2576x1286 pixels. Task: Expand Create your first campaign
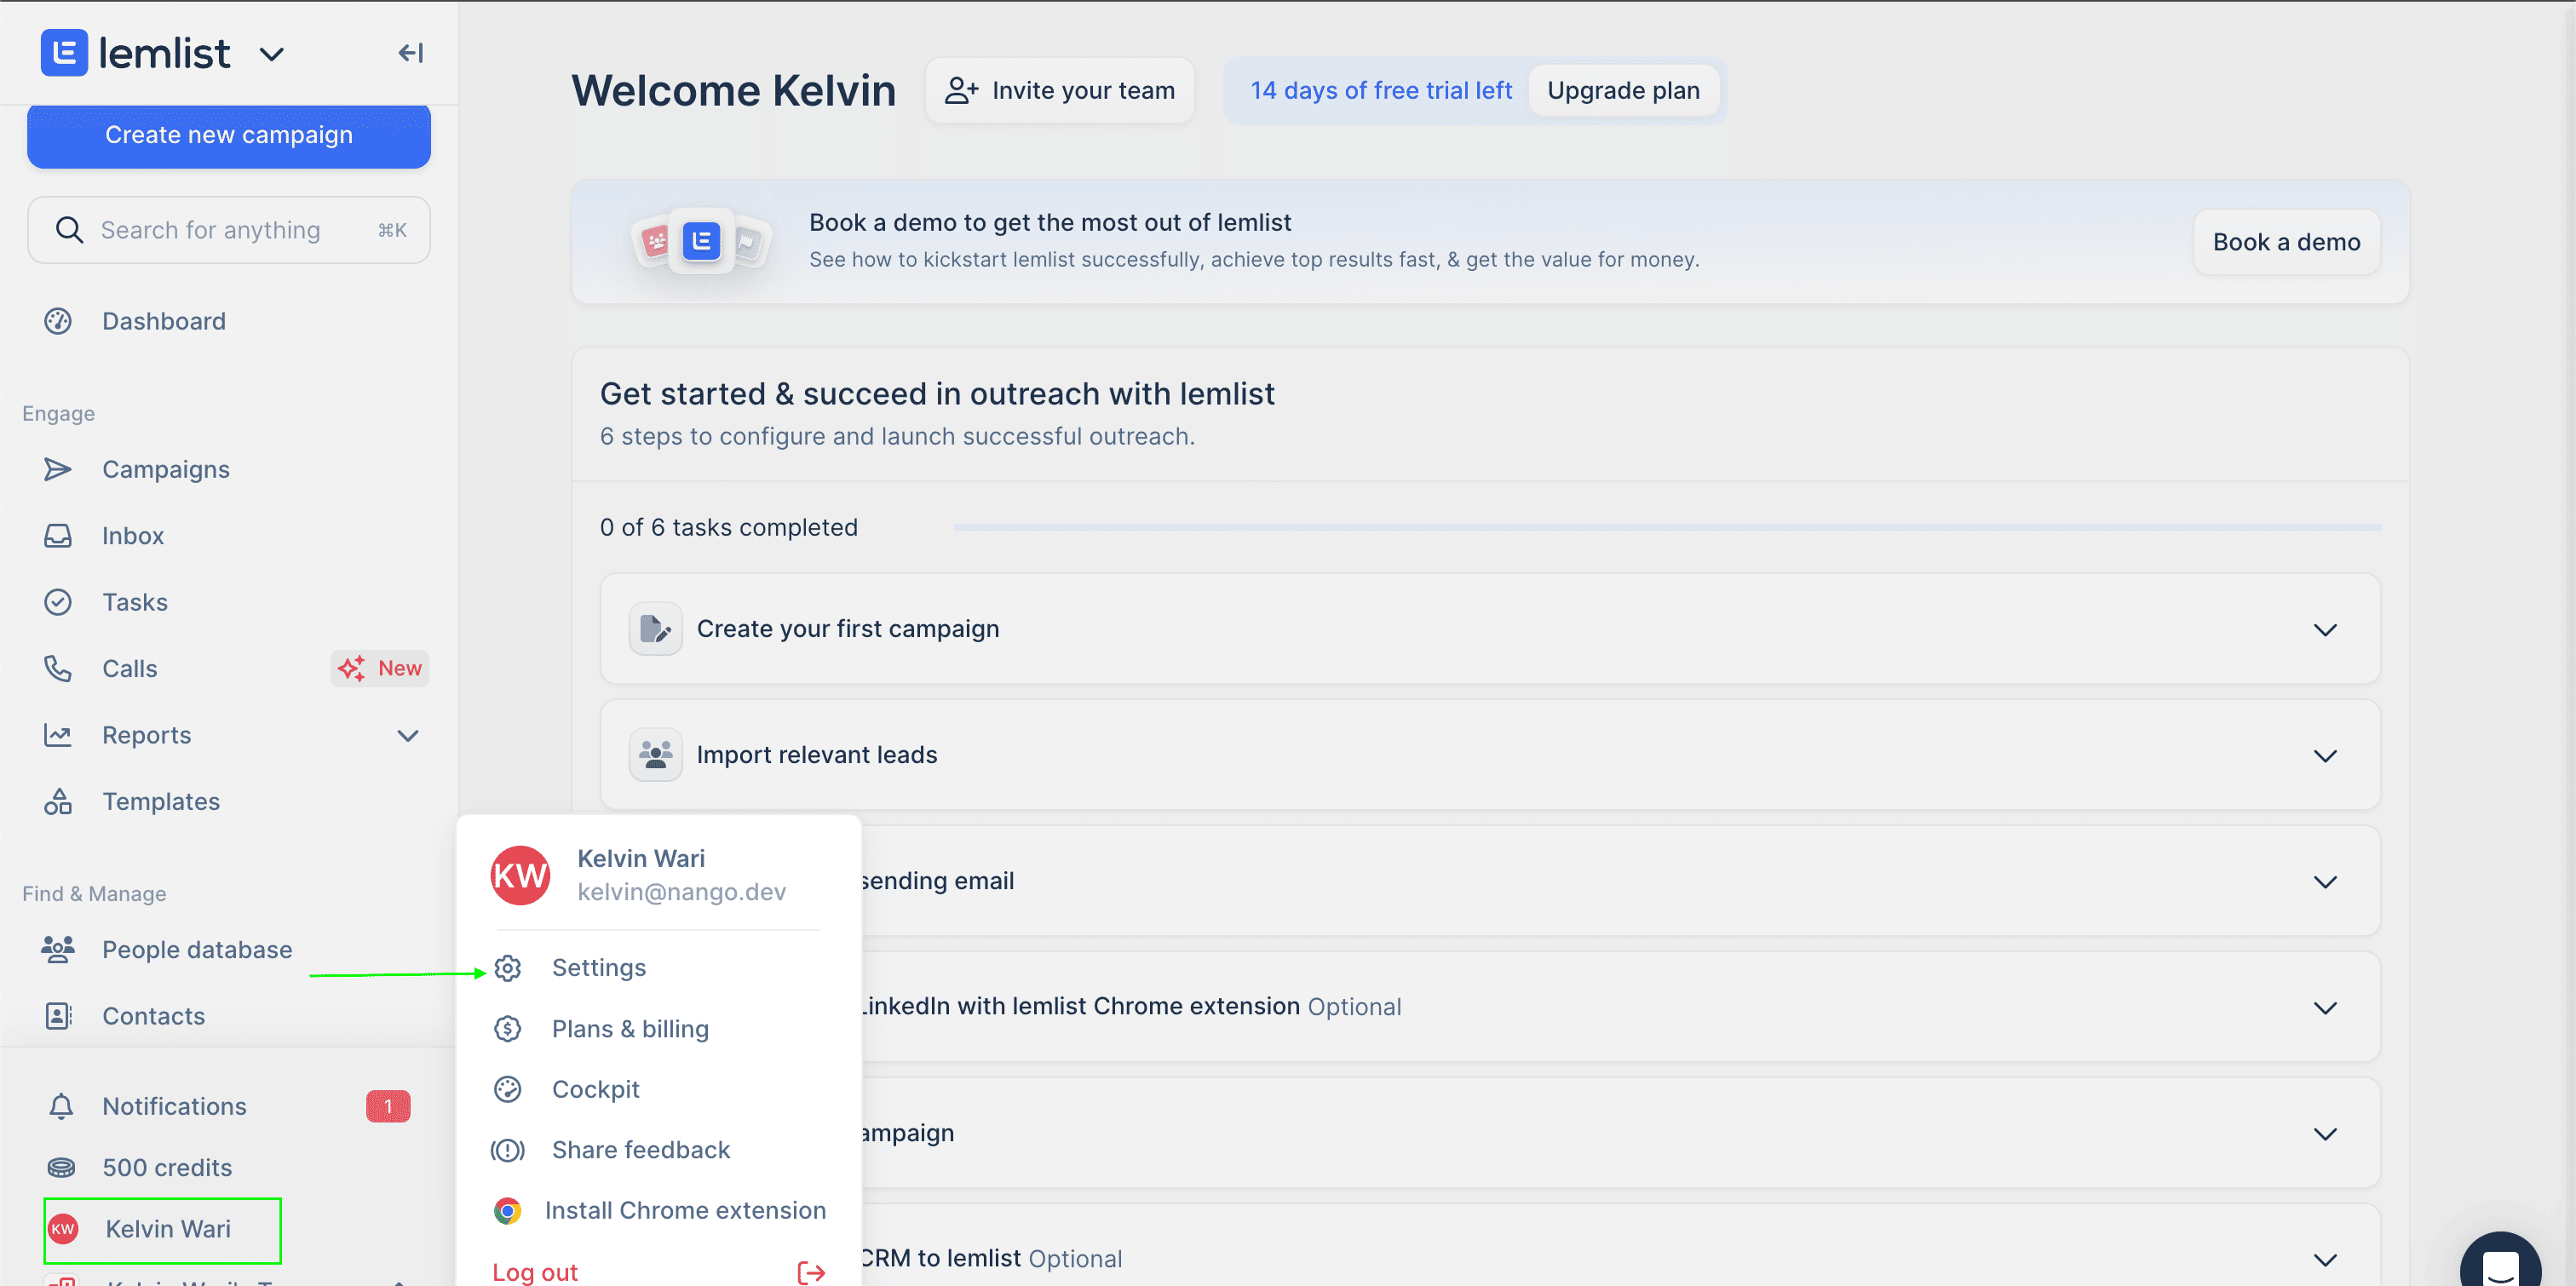click(x=2325, y=630)
